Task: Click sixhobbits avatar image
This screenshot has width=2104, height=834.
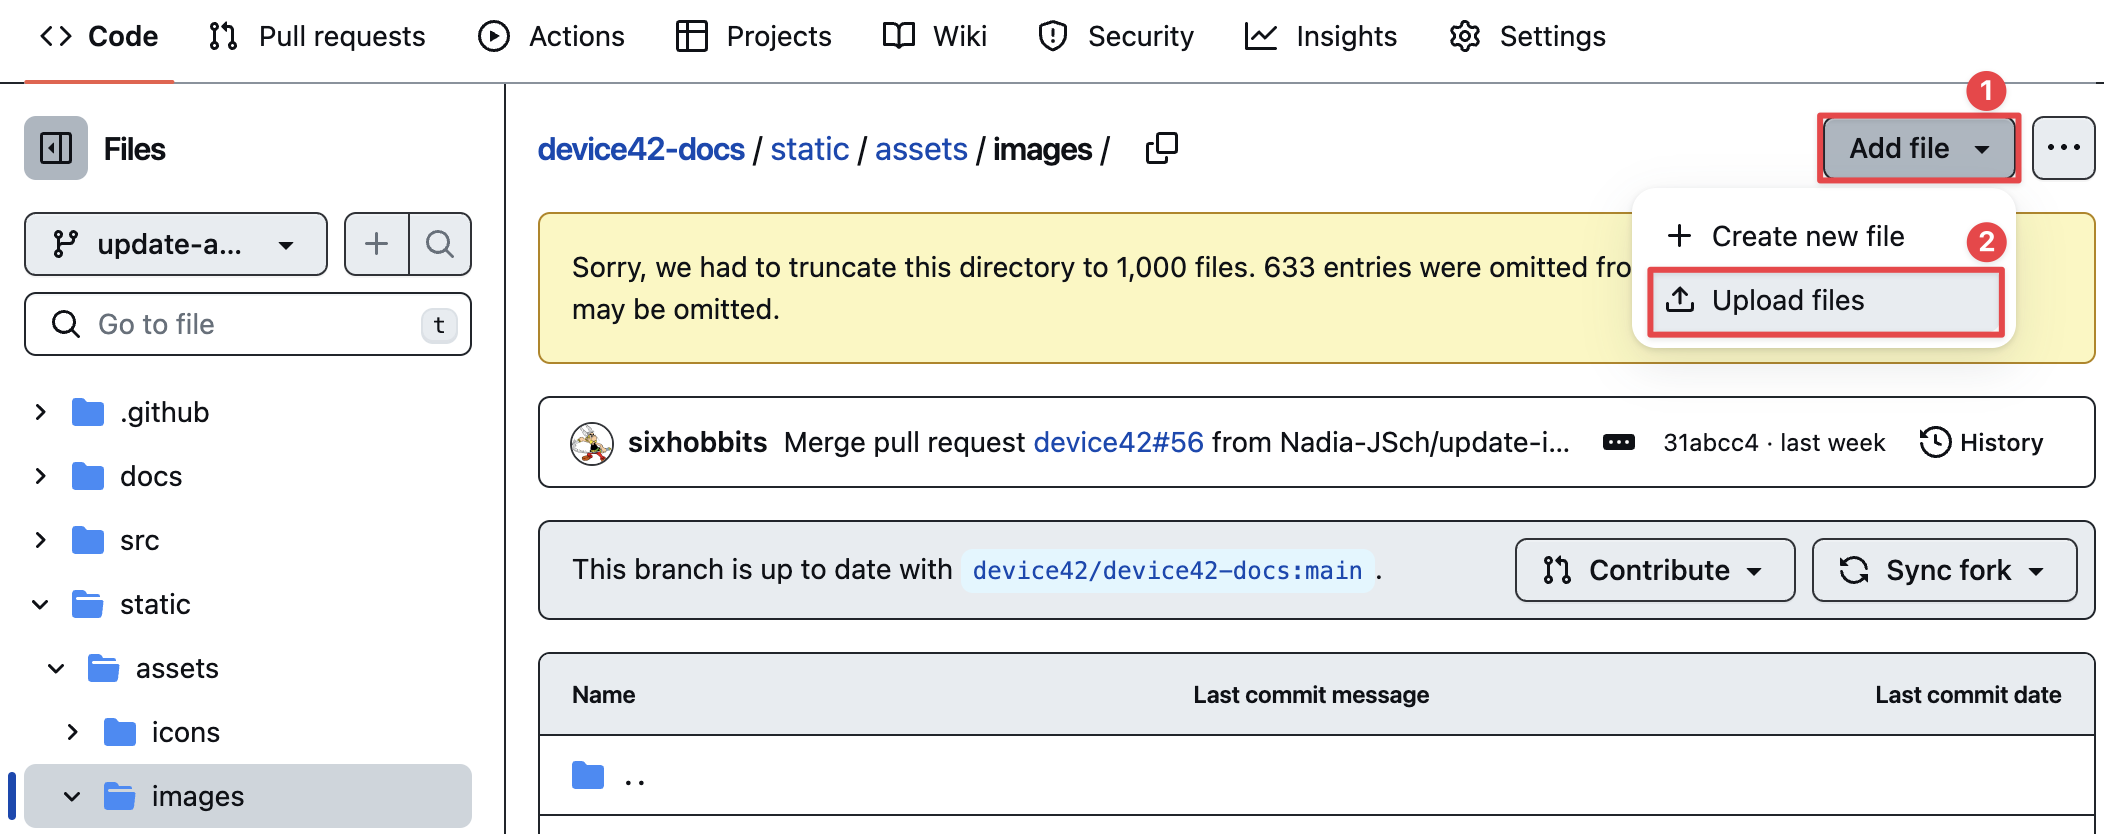Action: point(592,443)
